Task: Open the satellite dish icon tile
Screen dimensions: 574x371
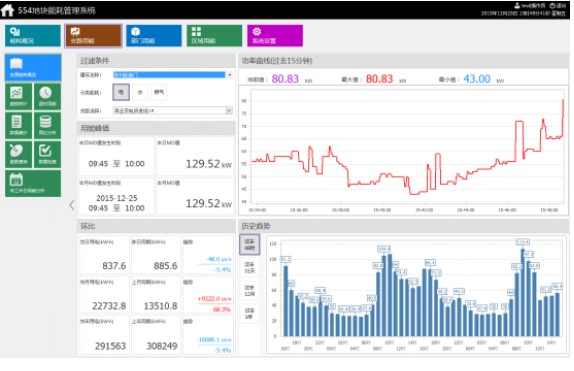Action: pyautogui.click(x=18, y=154)
